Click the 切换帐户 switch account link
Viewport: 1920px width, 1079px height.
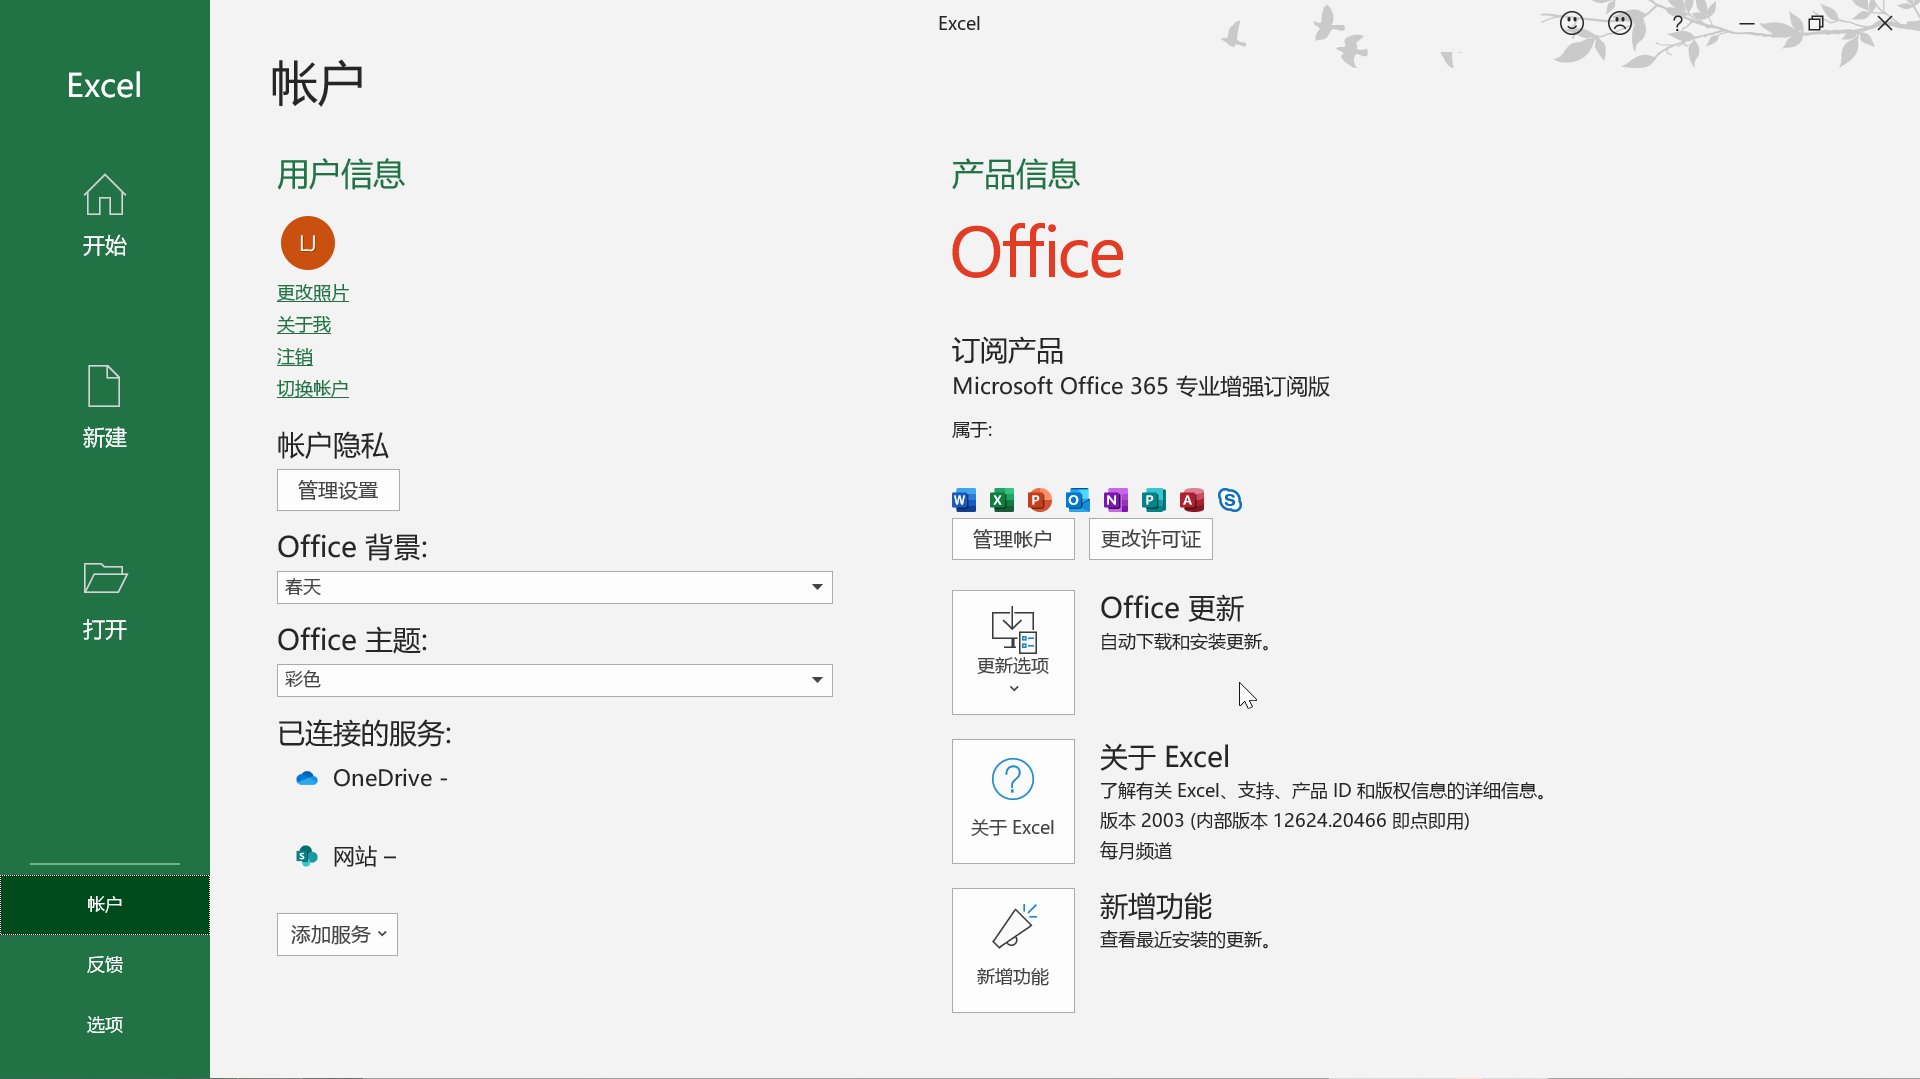[313, 389]
